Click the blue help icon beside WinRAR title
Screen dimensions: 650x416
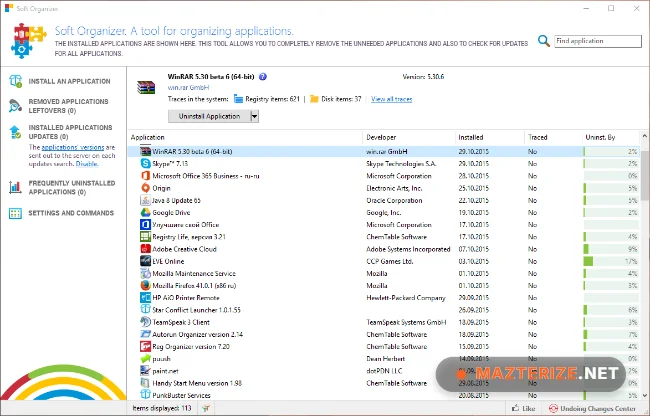(263, 77)
